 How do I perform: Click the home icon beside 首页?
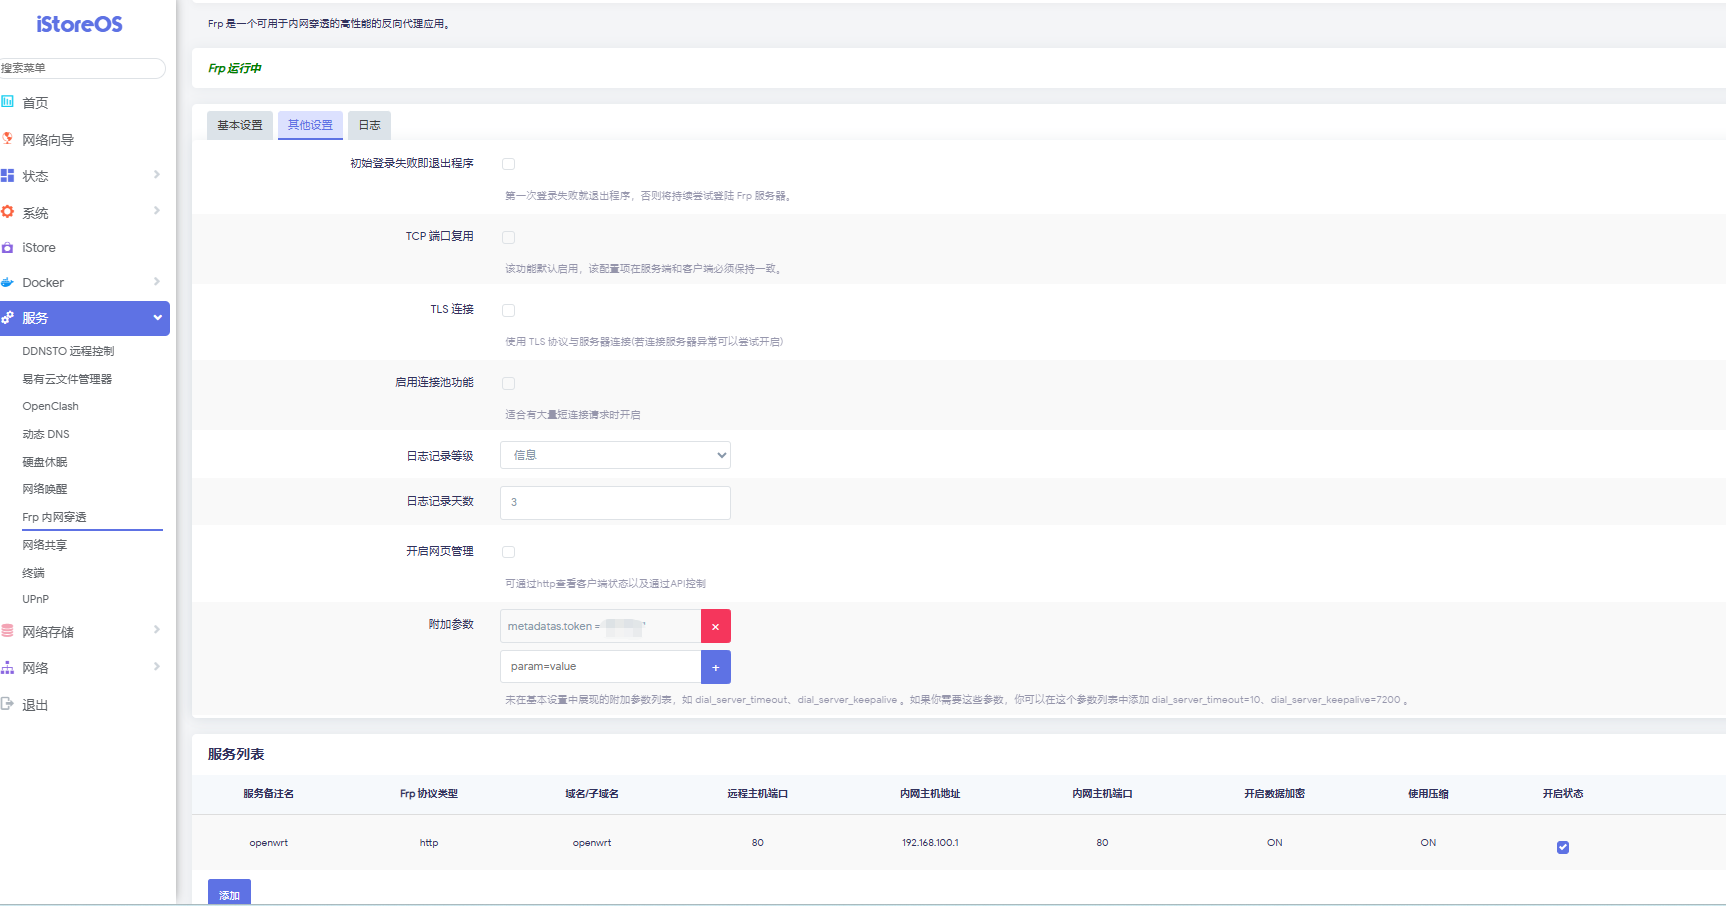[x=8, y=102]
